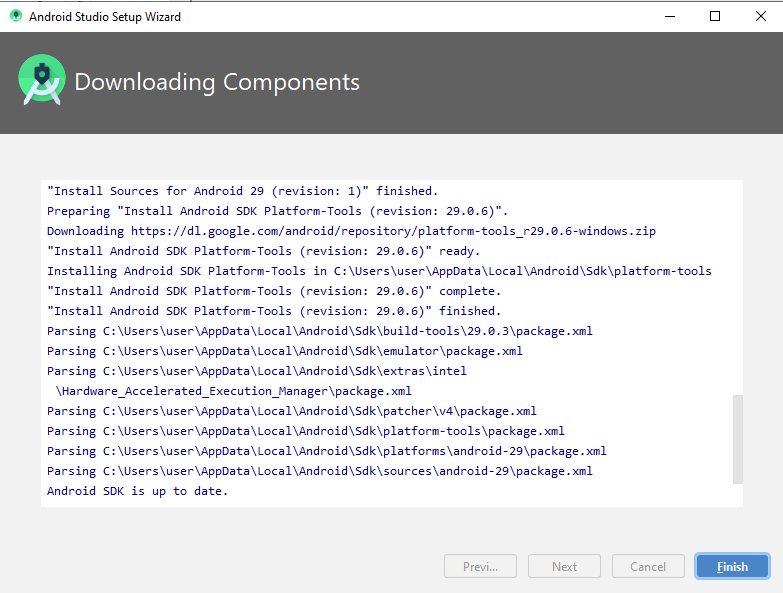Click the build-tools 29.0.3 package.xml line
Image resolution: width=783 pixels, height=593 pixels.
point(320,331)
